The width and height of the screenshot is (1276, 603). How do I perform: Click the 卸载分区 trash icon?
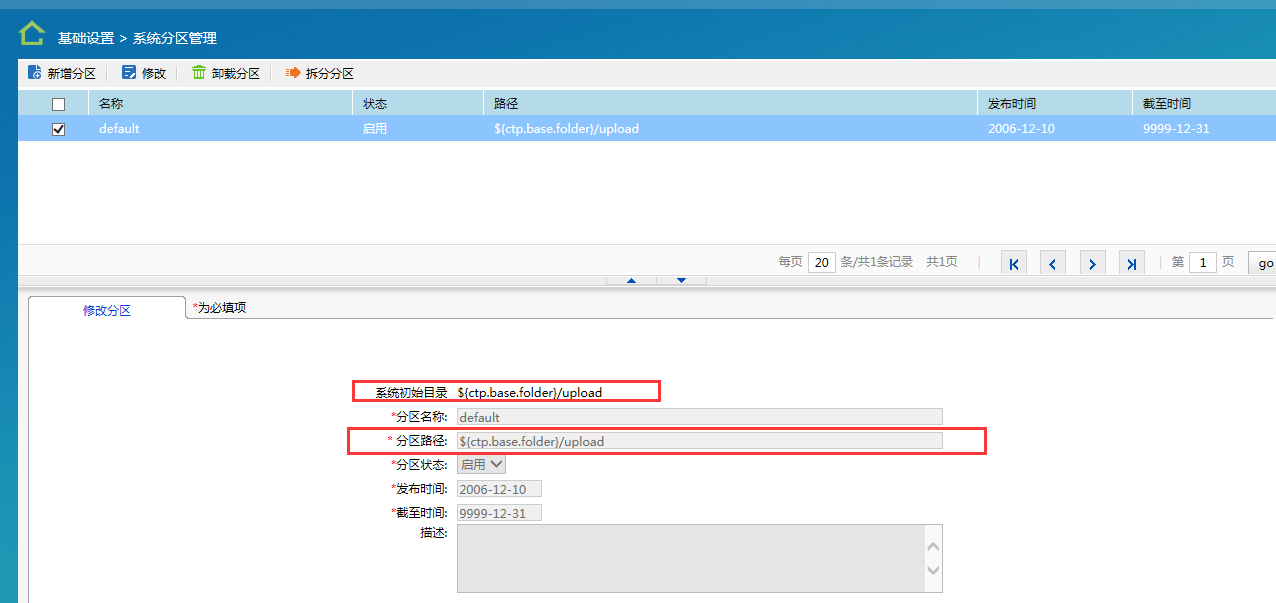point(199,73)
